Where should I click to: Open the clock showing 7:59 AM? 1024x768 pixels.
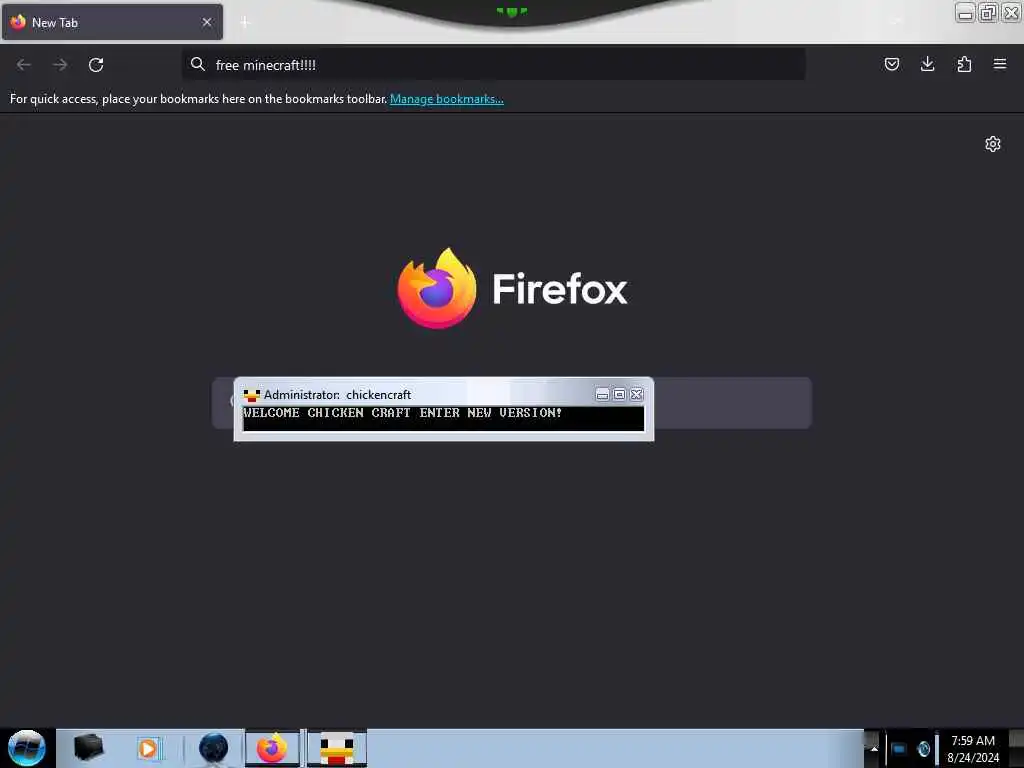(973, 749)
